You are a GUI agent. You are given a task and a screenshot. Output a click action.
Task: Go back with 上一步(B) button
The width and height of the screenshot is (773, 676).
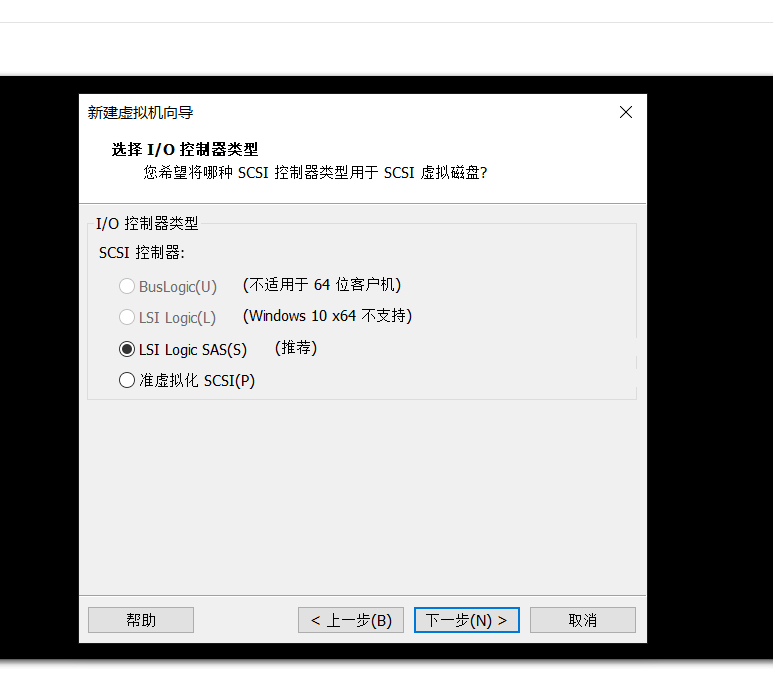(351, 620)
